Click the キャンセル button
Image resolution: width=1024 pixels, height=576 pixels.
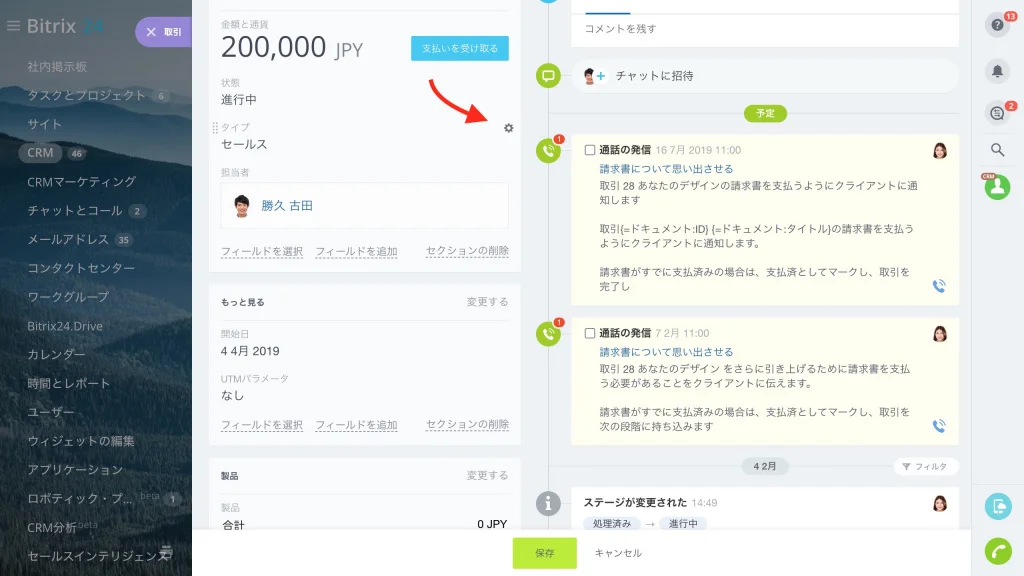pos(618,553)
